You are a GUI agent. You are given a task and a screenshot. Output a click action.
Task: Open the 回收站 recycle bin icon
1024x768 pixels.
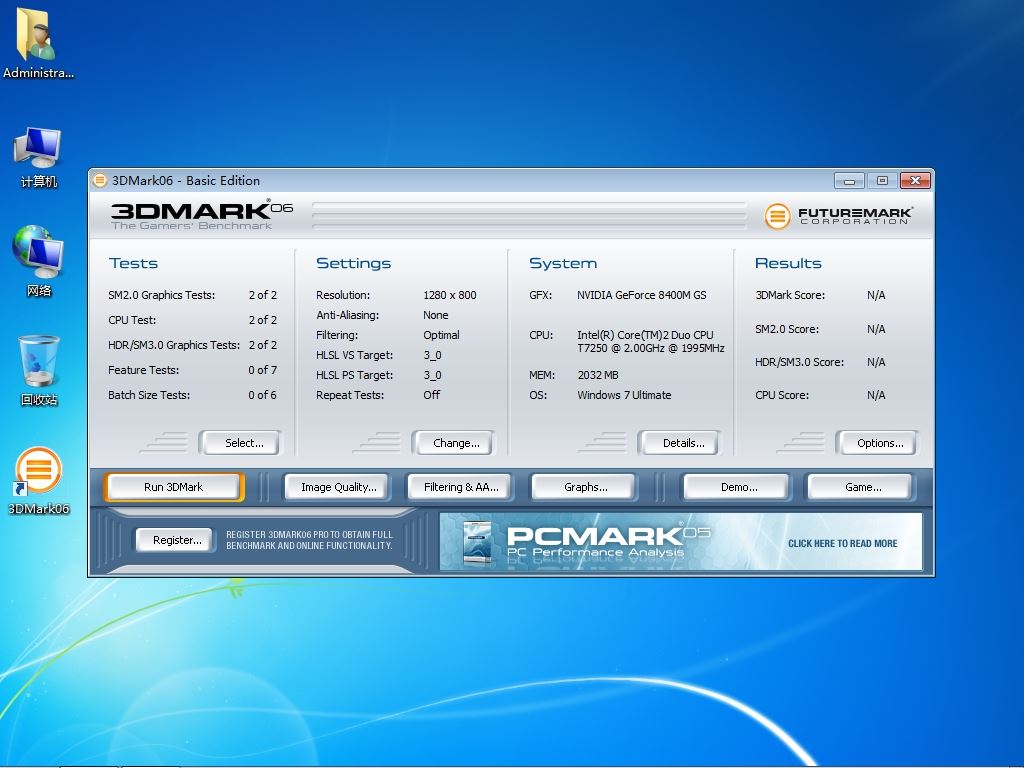coord(39,370)
